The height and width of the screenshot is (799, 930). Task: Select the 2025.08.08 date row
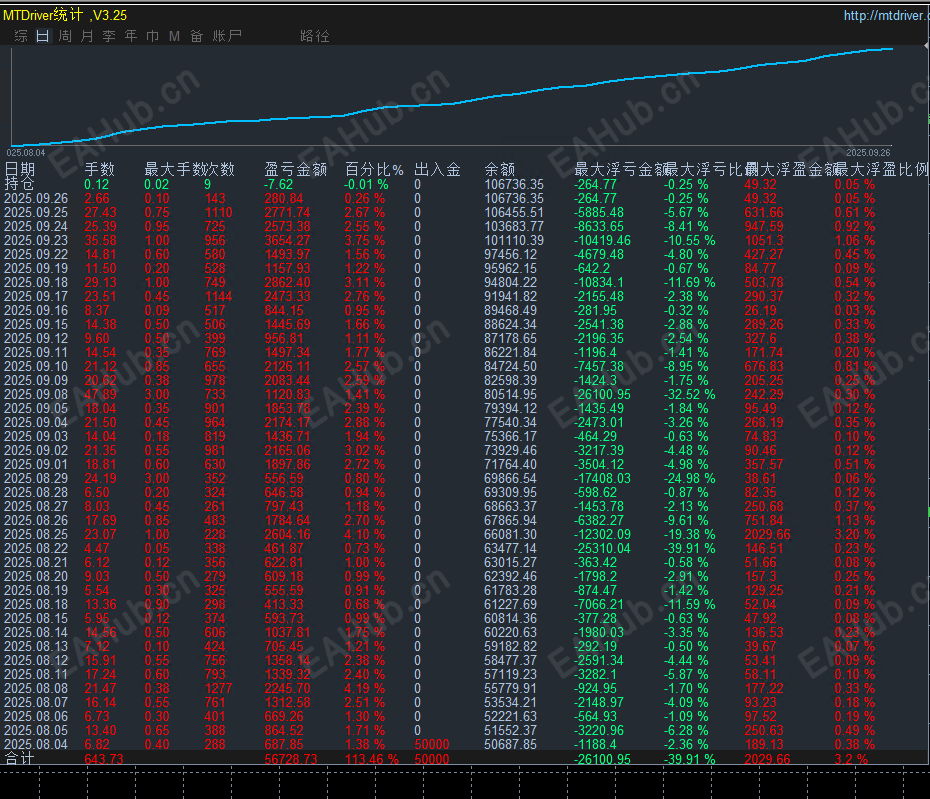36,688
